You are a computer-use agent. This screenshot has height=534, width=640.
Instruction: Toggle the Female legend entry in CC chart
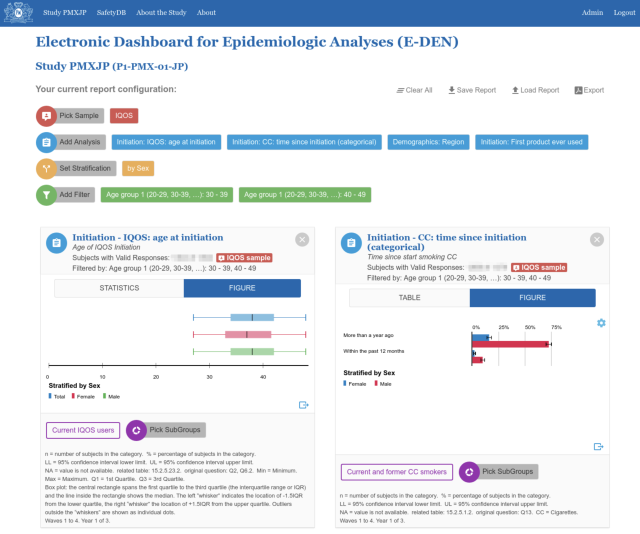click(357, 383)
